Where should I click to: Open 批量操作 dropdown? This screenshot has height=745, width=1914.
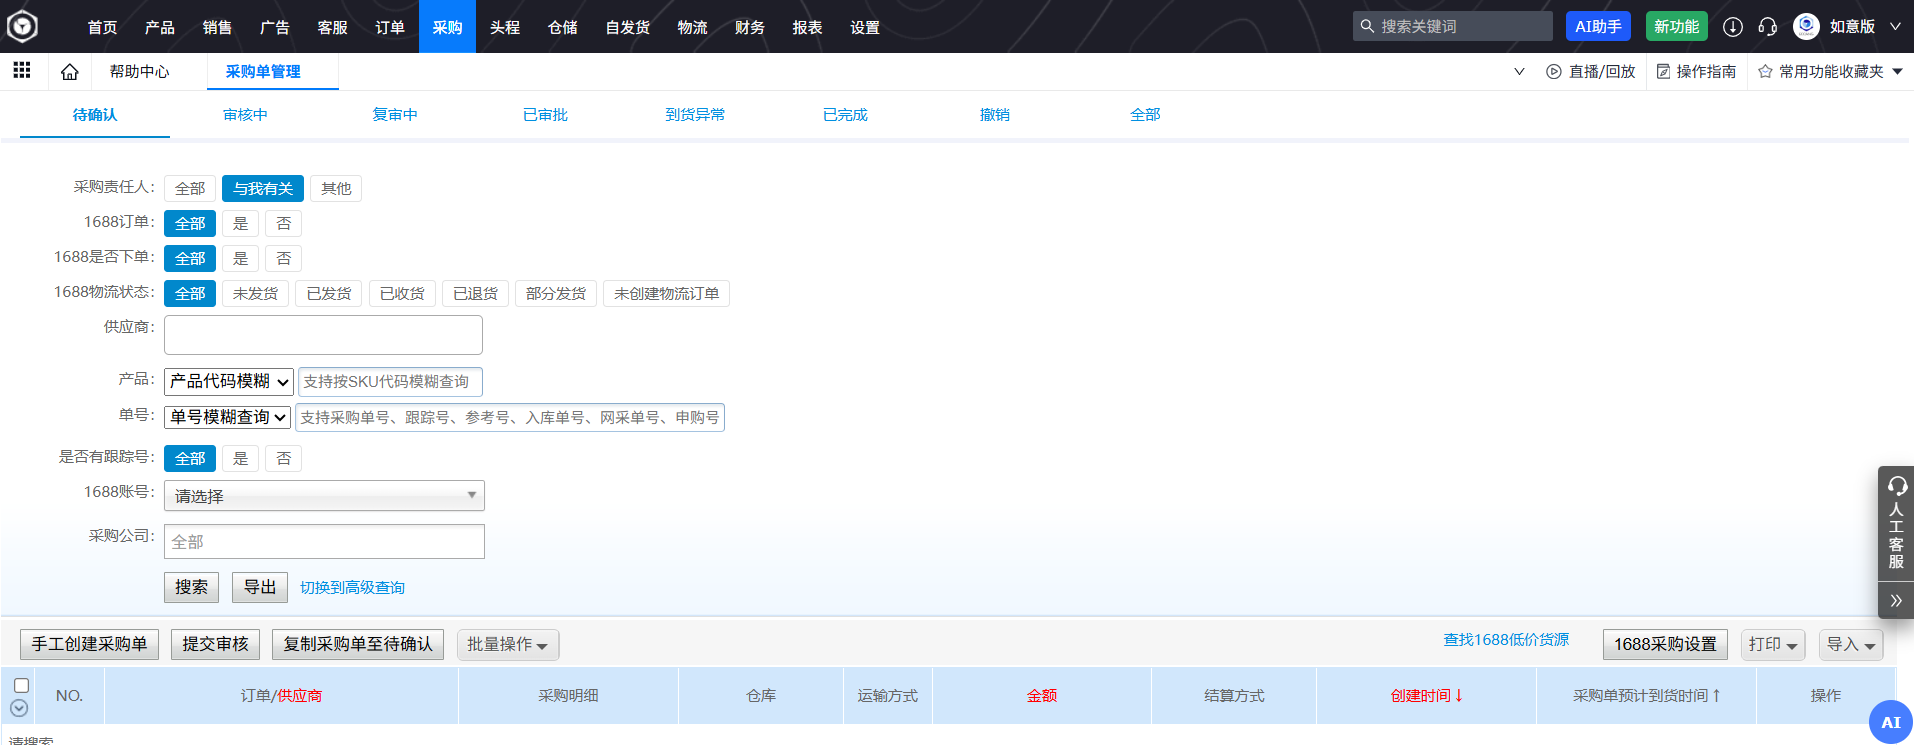[508, 645]
